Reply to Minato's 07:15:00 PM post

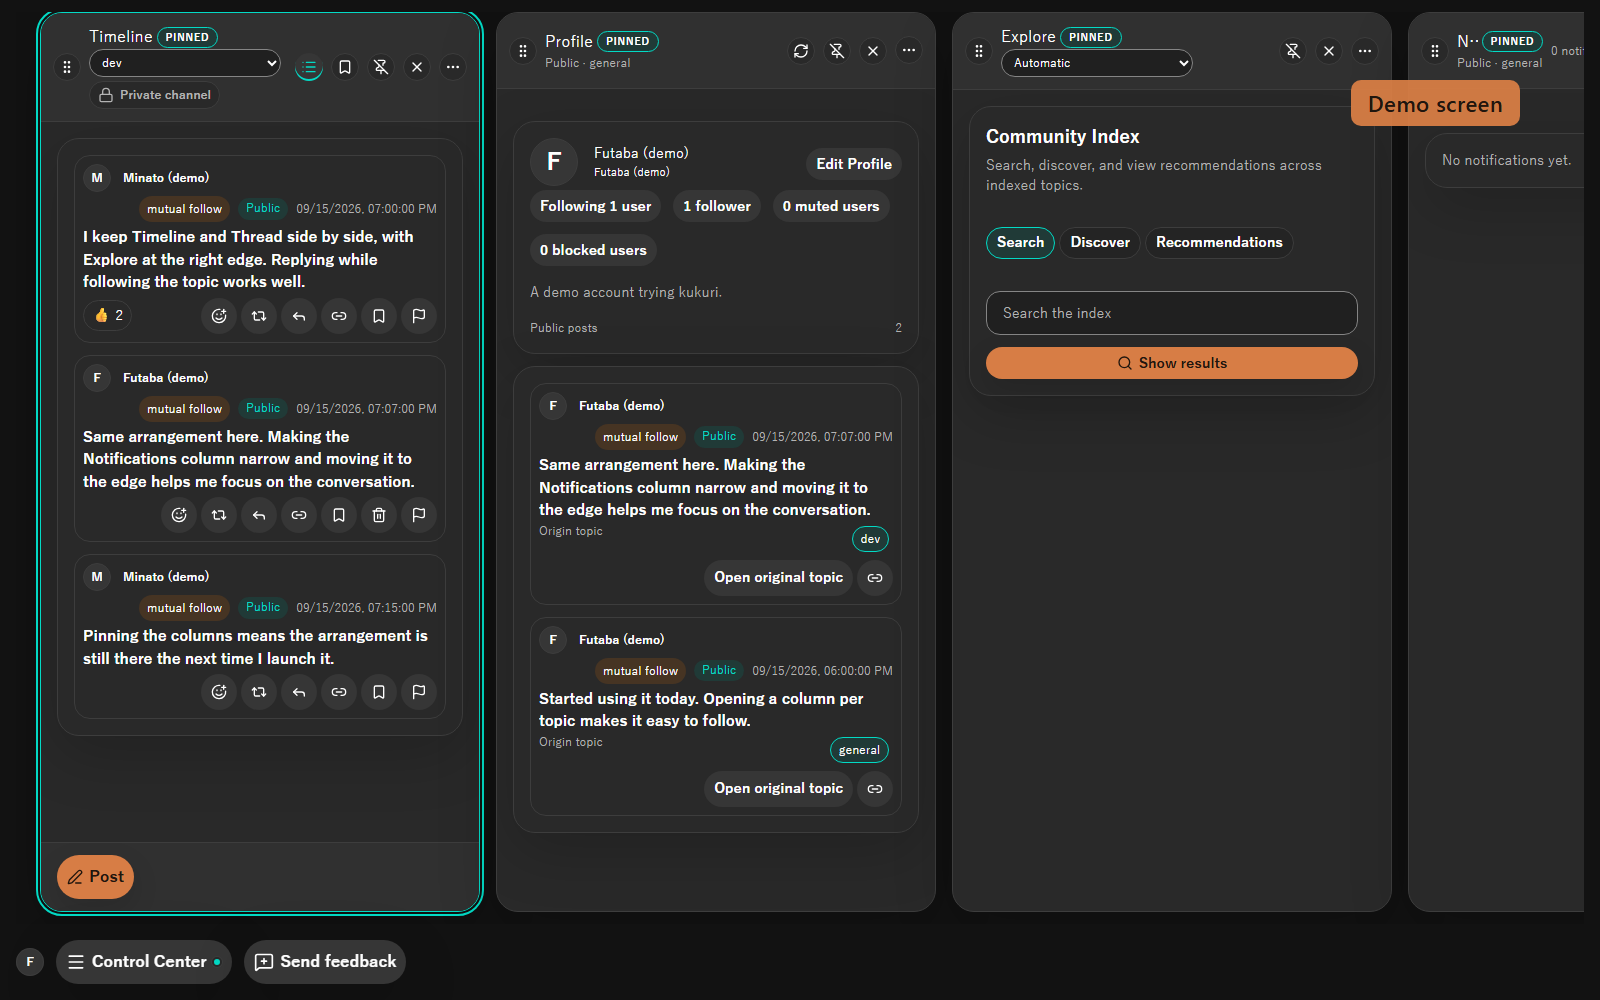coord(299,692)
